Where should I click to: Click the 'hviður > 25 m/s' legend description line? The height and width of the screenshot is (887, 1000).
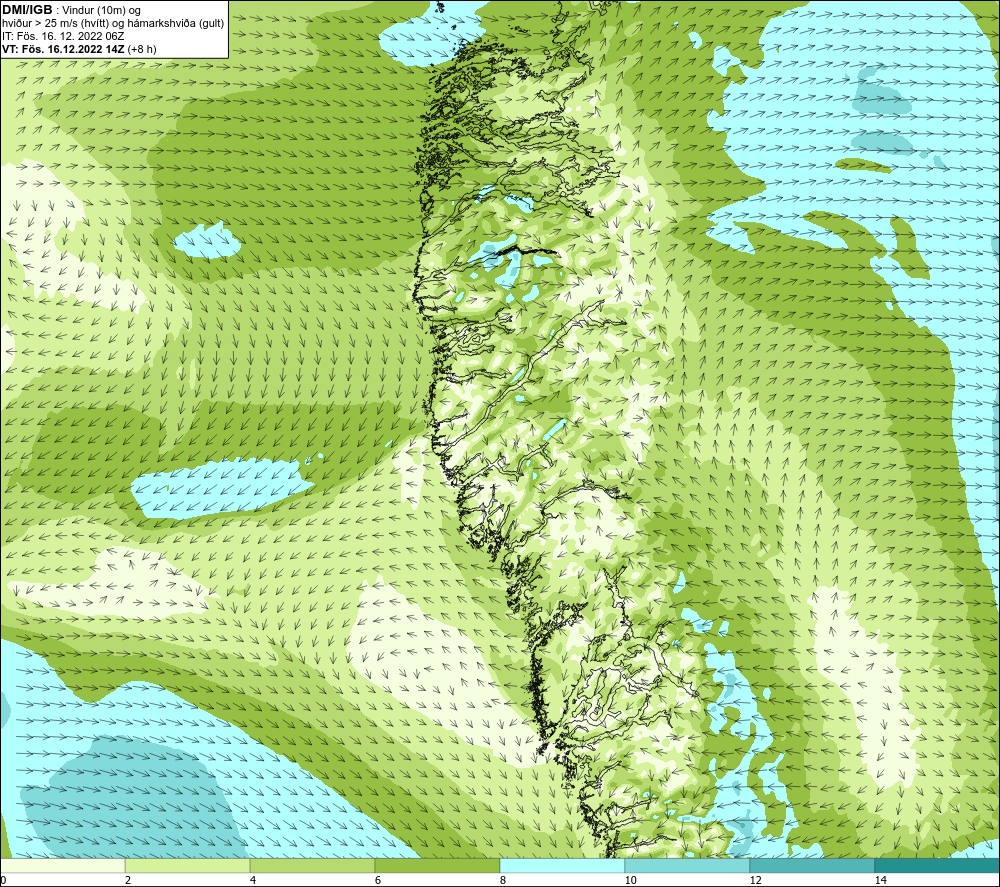(x=113, y=24)
